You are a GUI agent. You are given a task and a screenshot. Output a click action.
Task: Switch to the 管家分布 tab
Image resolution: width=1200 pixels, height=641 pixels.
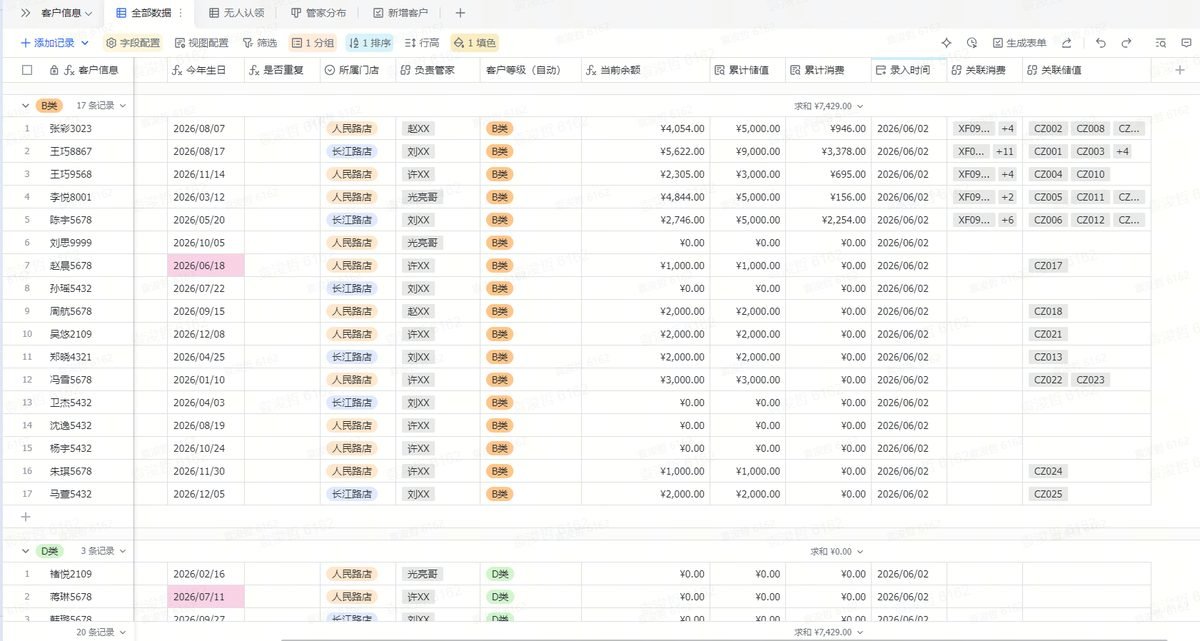pyautogui.click(x=319, y=13)
